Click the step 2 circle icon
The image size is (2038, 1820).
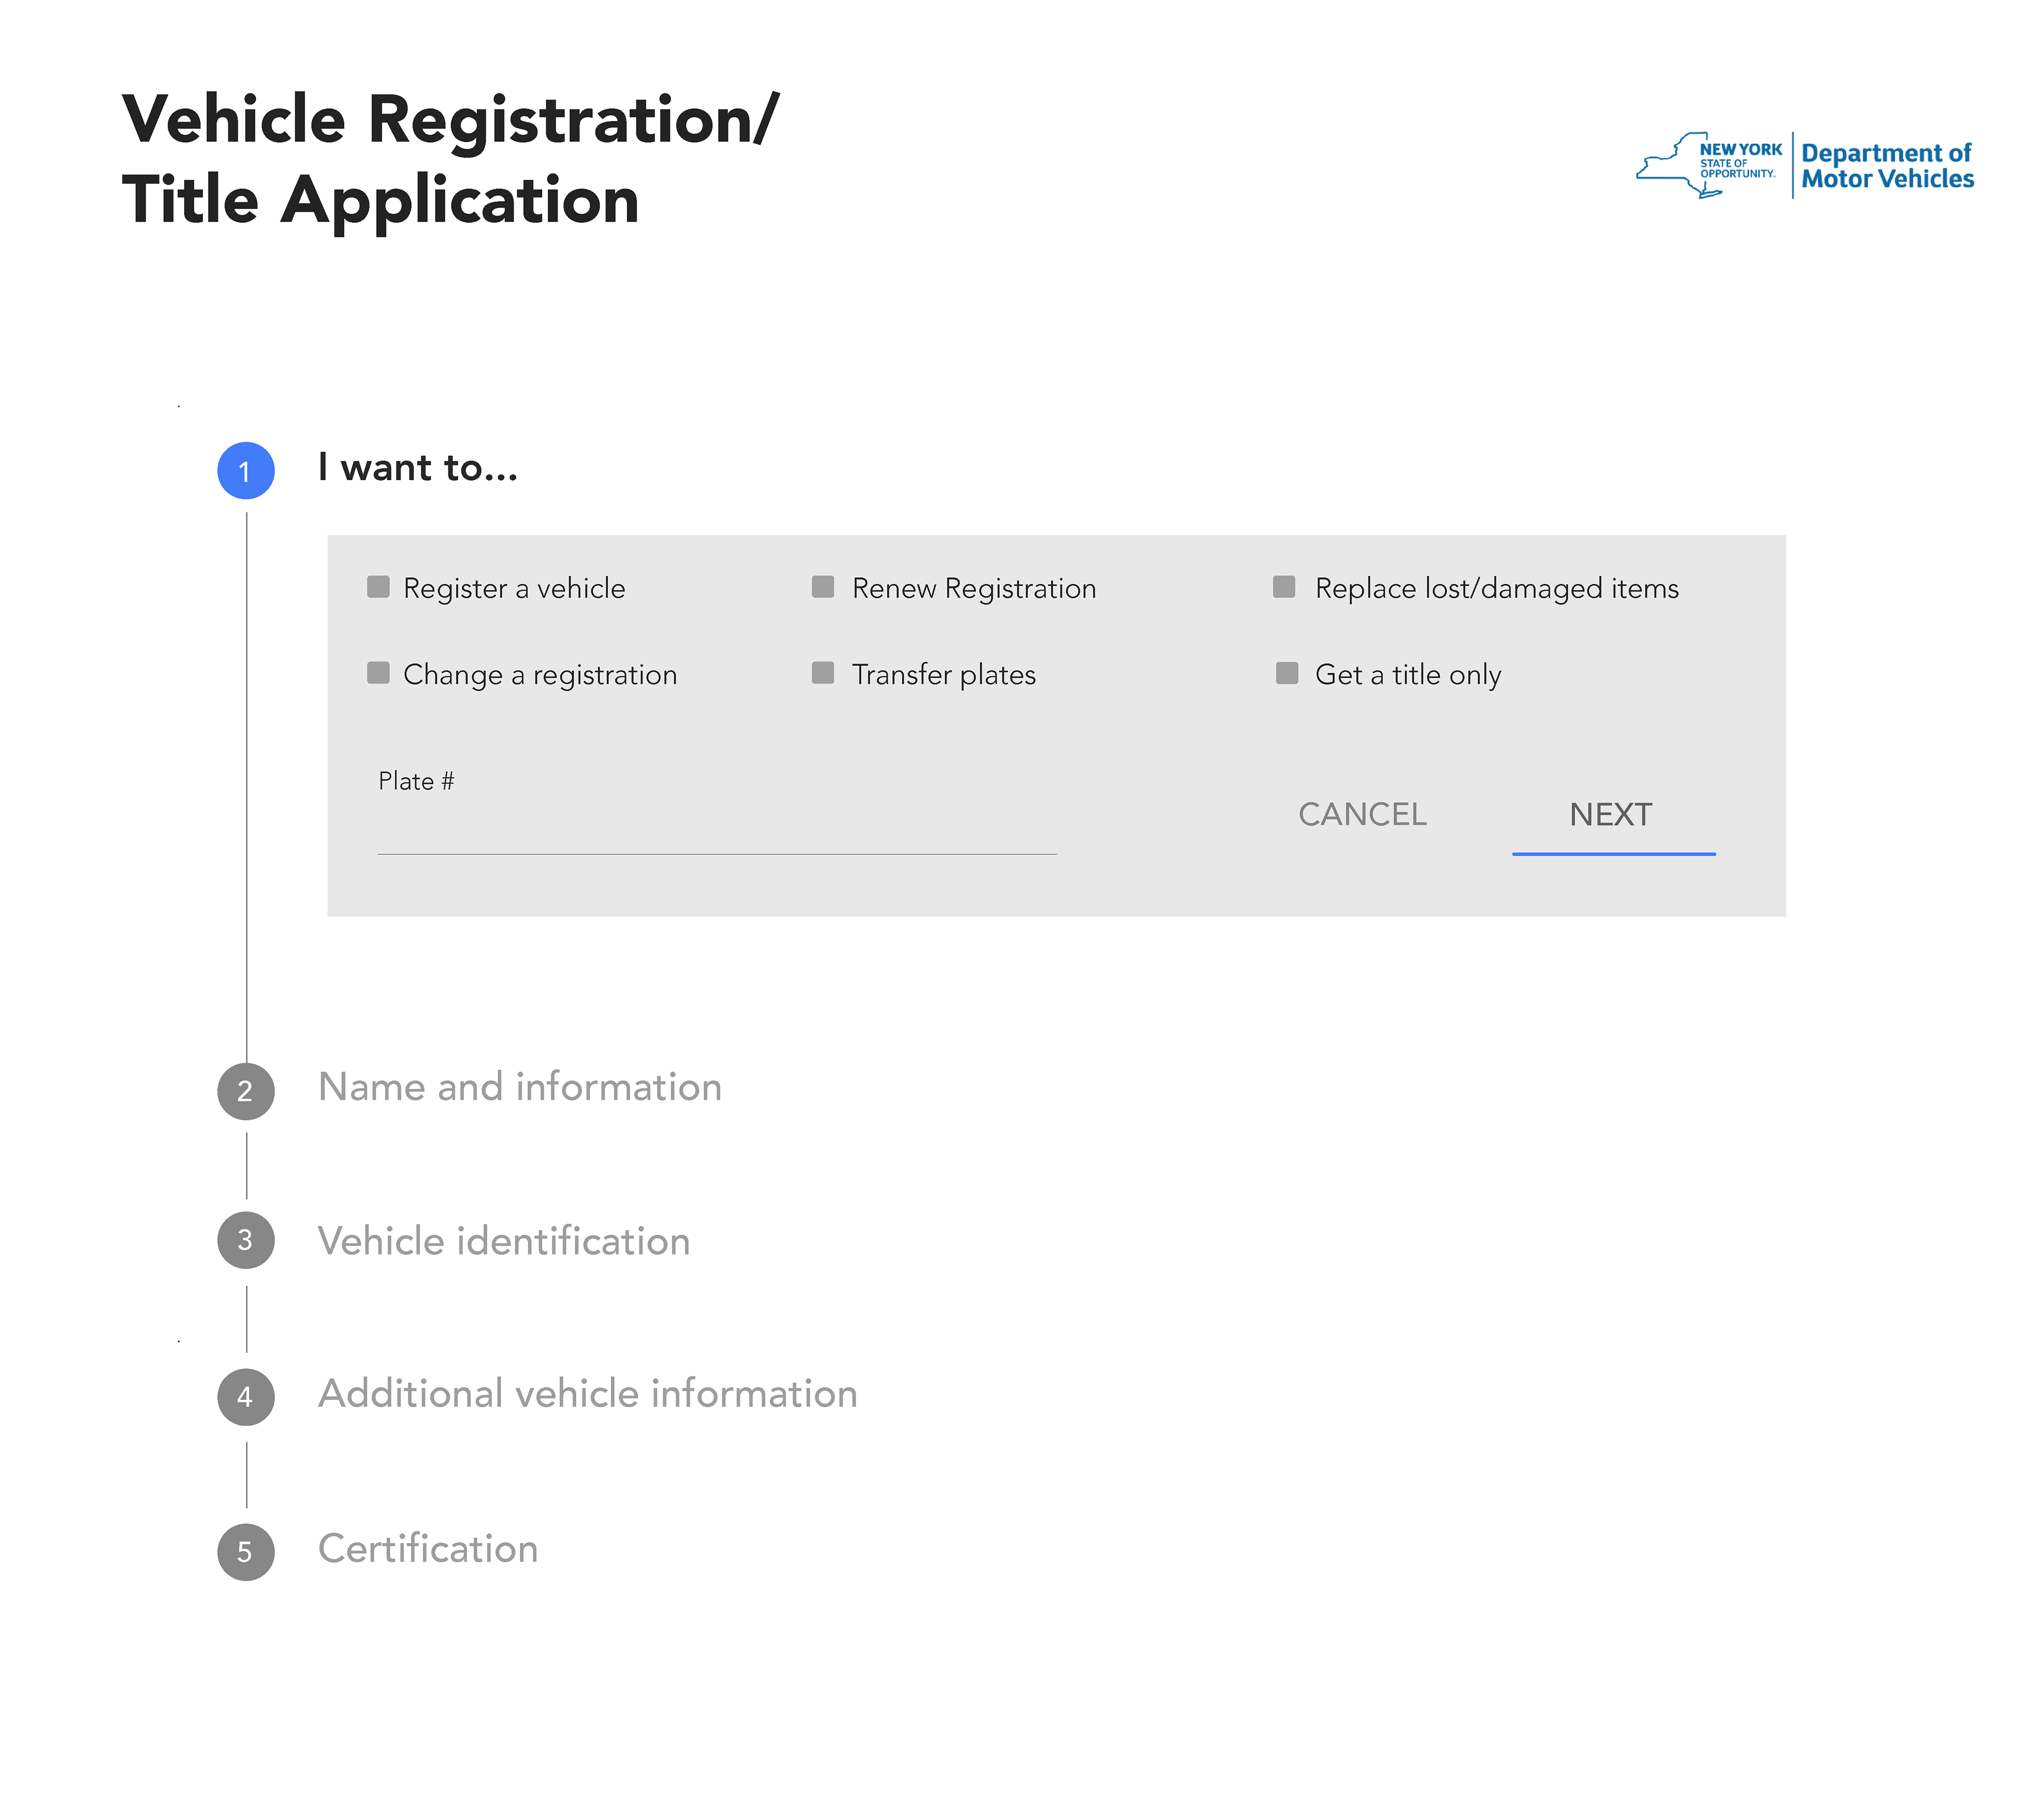246,1091
